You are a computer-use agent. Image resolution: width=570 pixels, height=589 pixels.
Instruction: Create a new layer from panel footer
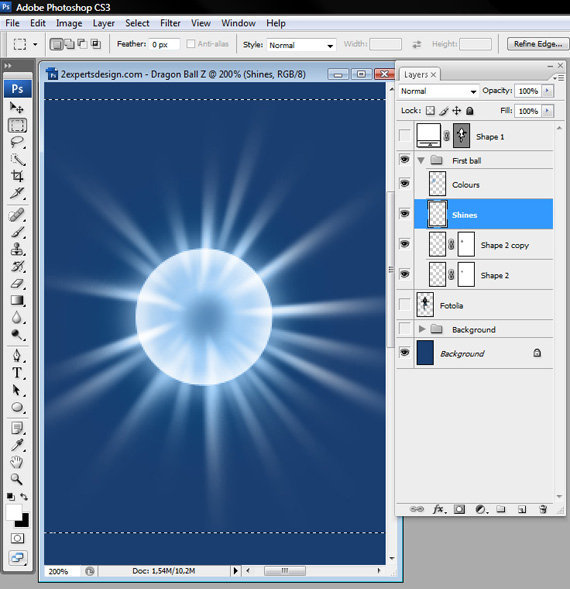(x=522, y=509)
